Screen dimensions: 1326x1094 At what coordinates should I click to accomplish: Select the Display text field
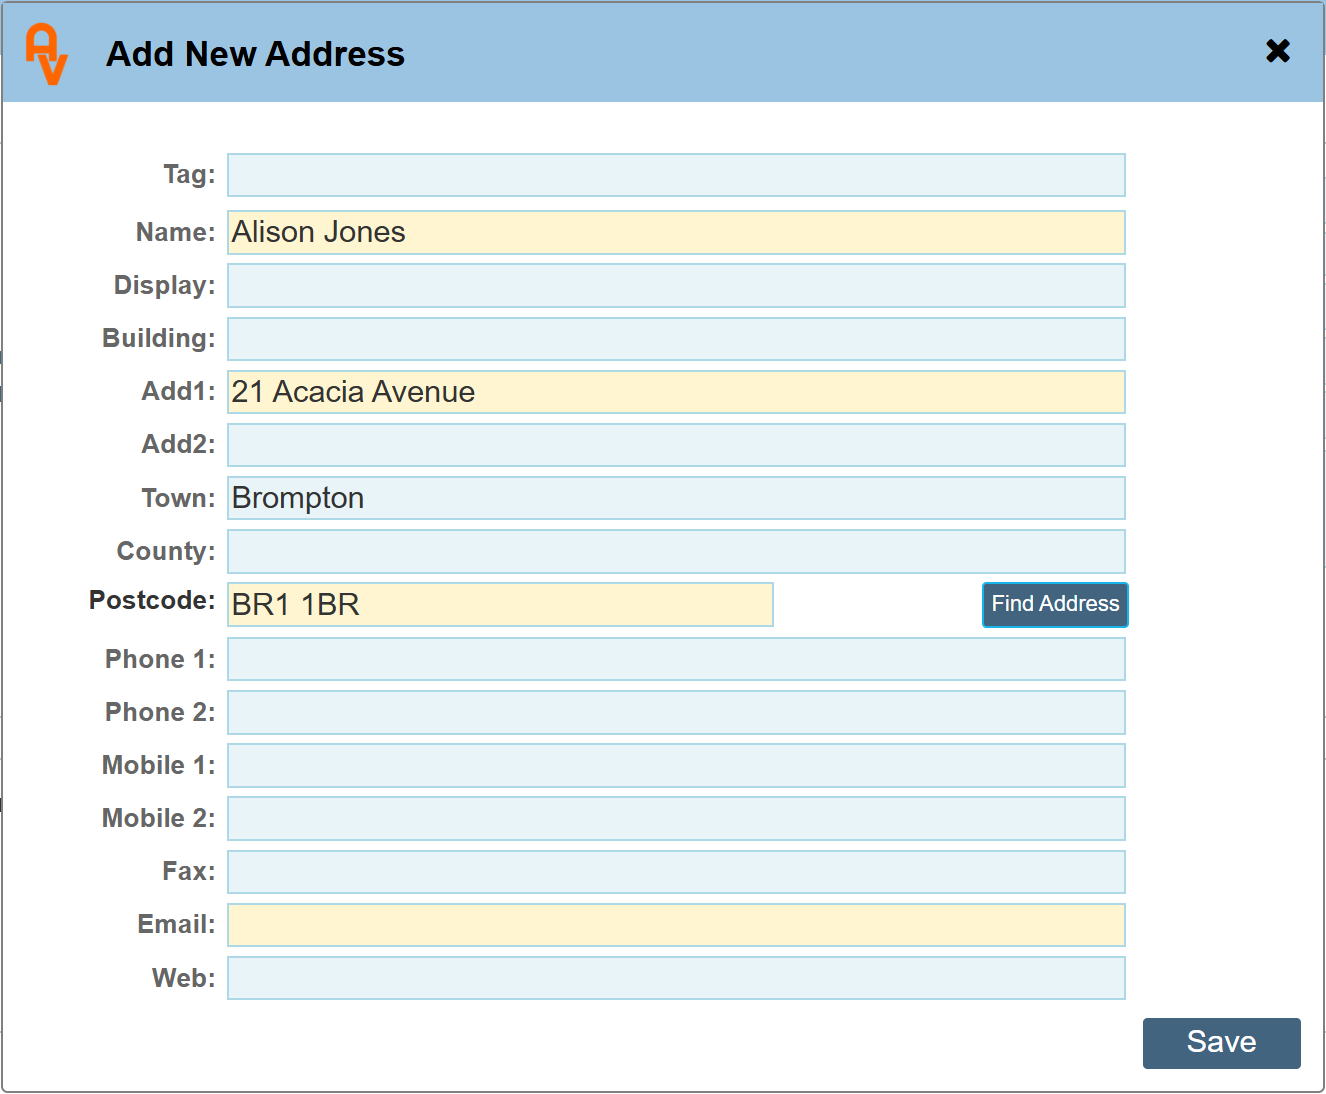coord(676,286)
